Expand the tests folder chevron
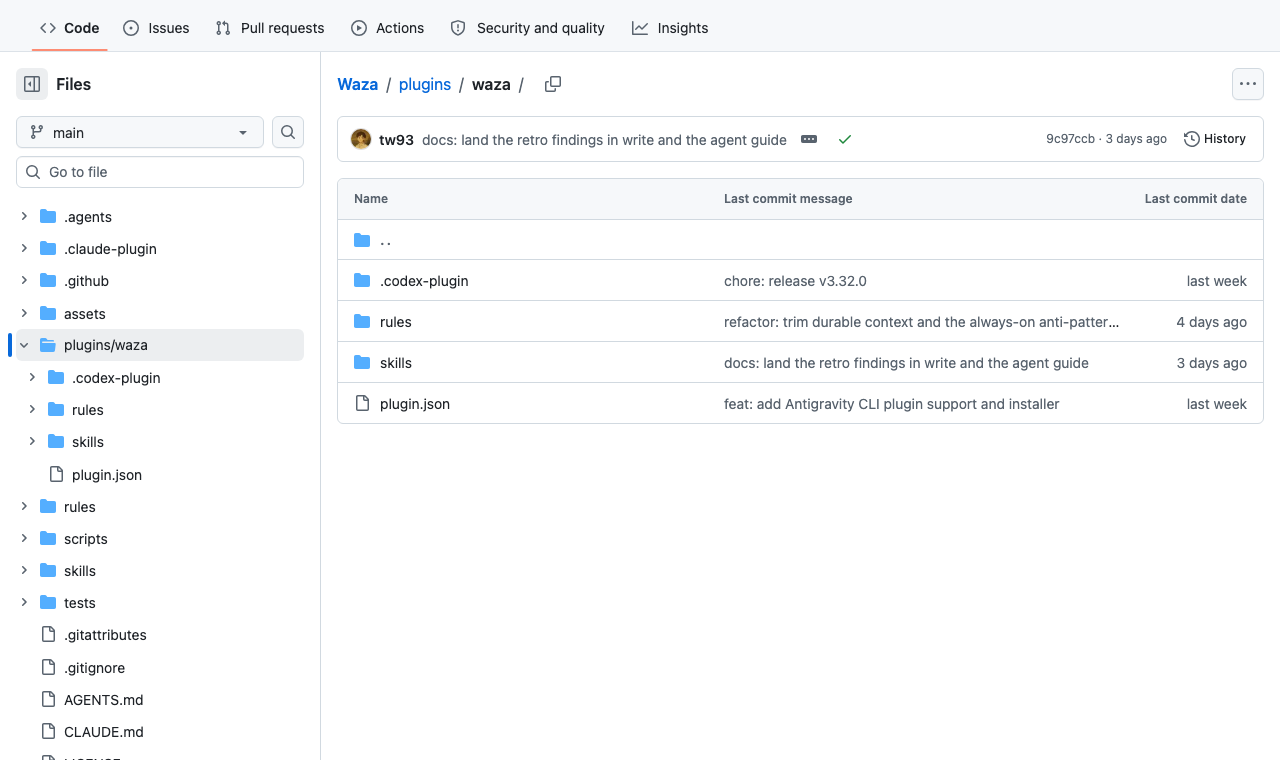The height and width of the screenshot is (760, 1280). [24, 602]
